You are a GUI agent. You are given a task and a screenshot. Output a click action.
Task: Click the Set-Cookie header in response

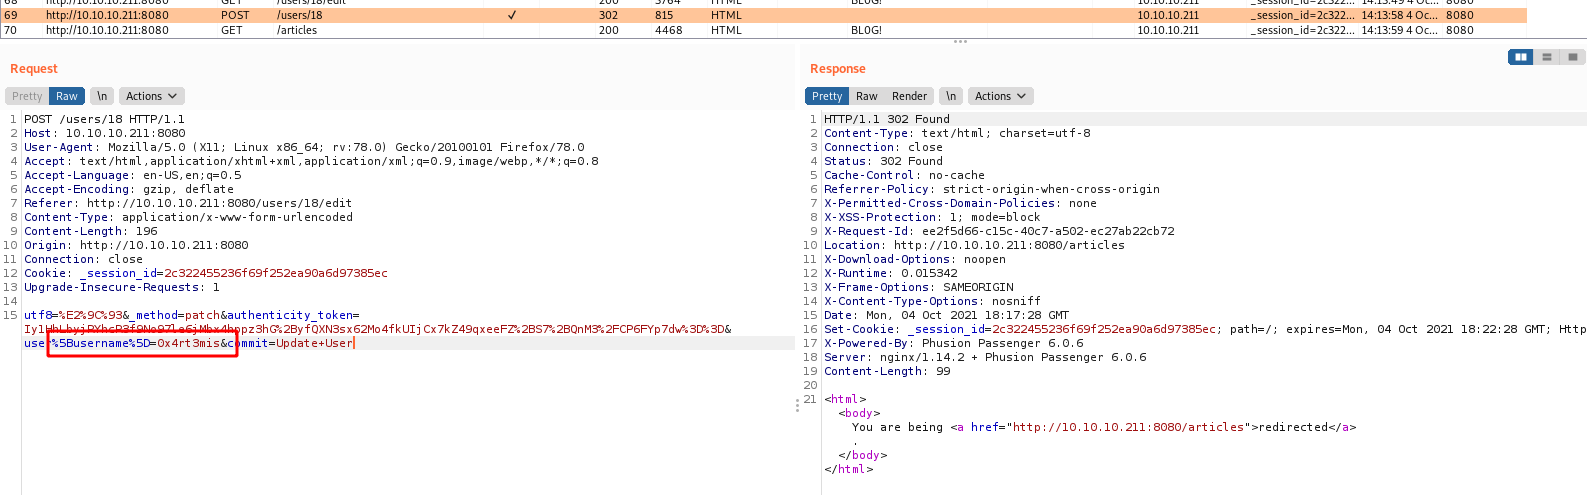(1205, 329)
